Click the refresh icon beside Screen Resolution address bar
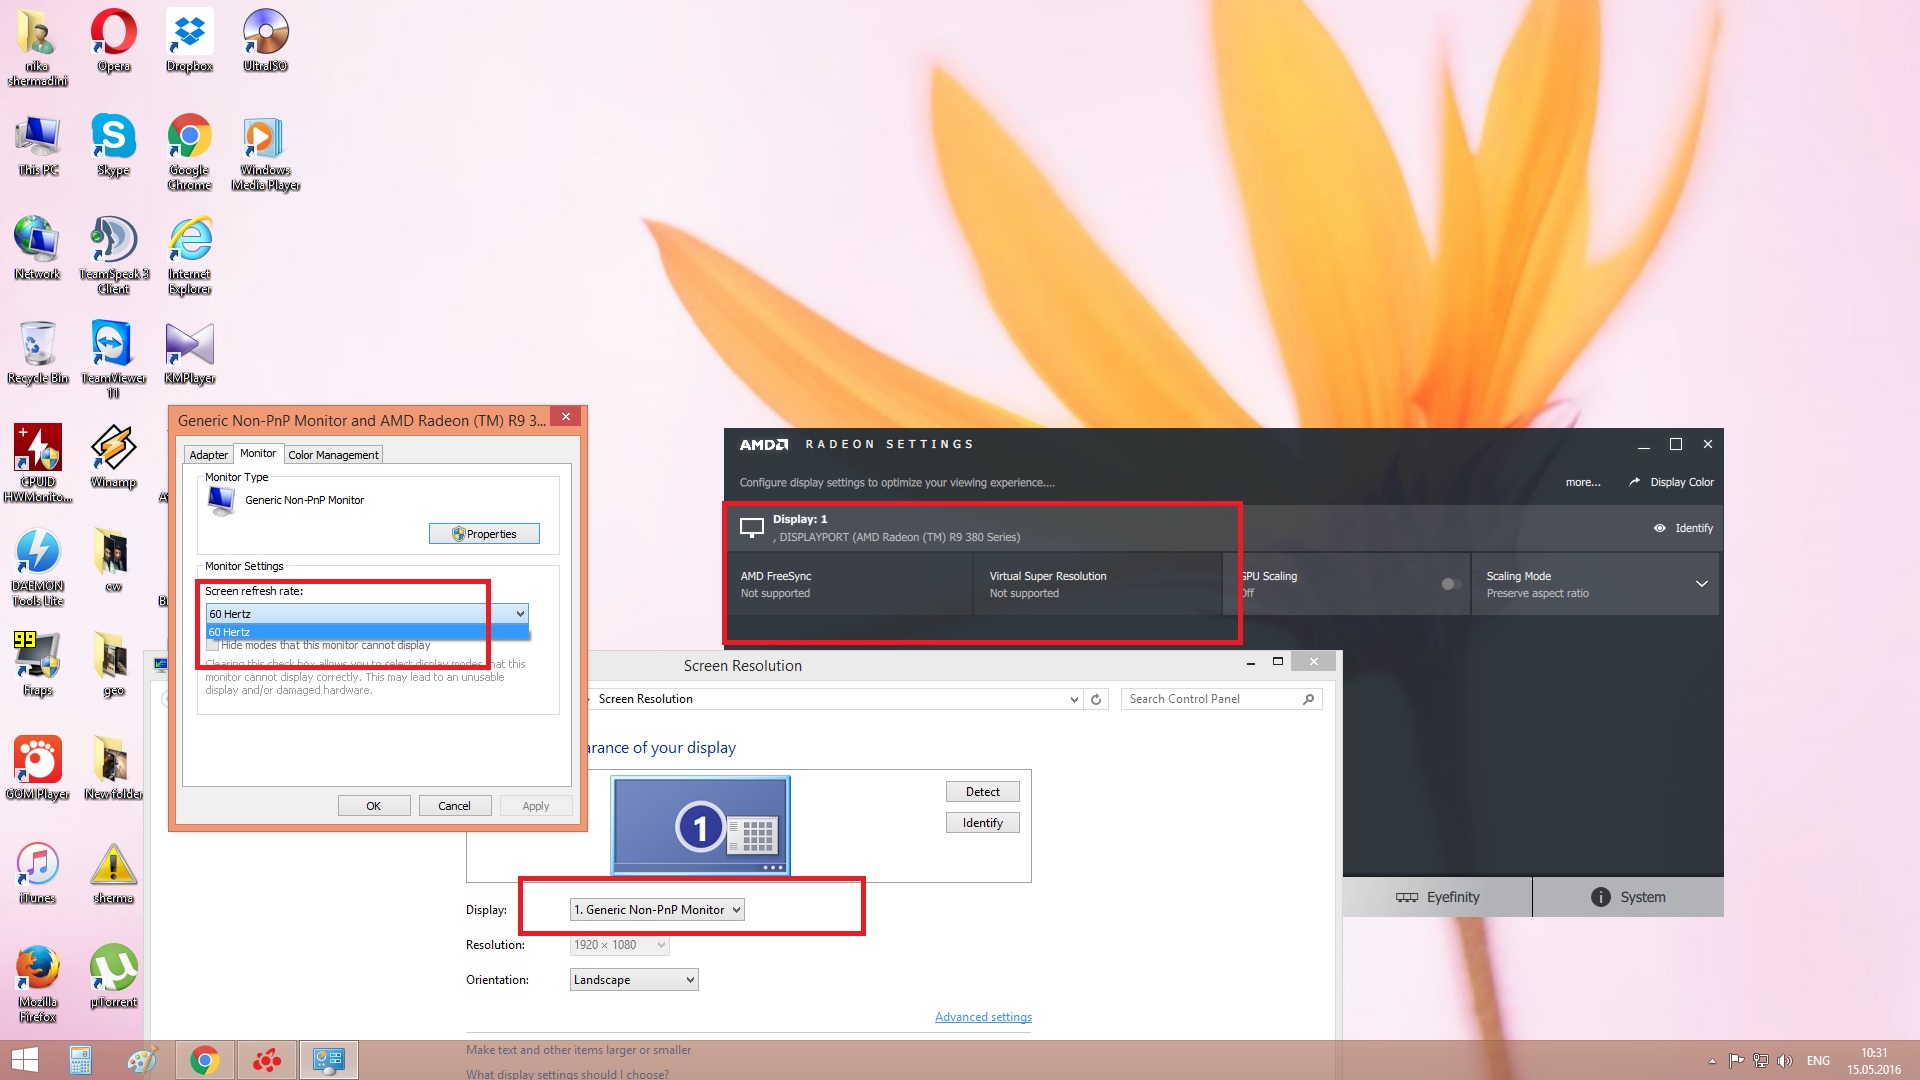The image size is (1920, 1080). 1096,699
